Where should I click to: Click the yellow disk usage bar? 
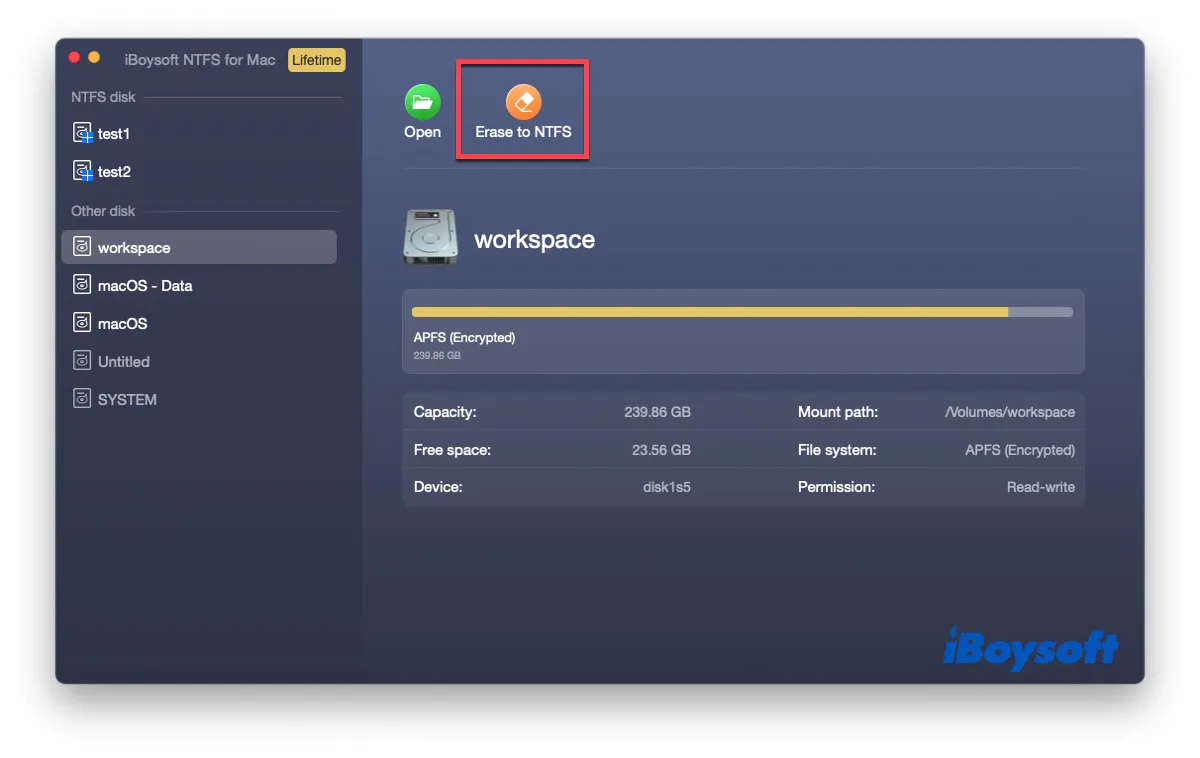710,312
